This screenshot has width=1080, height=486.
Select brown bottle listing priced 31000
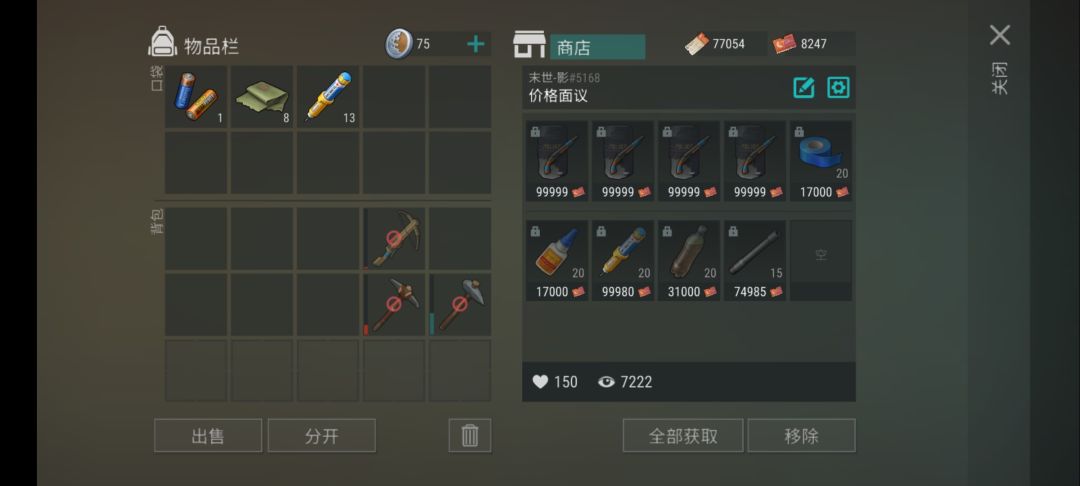click(x=689, y=260)
